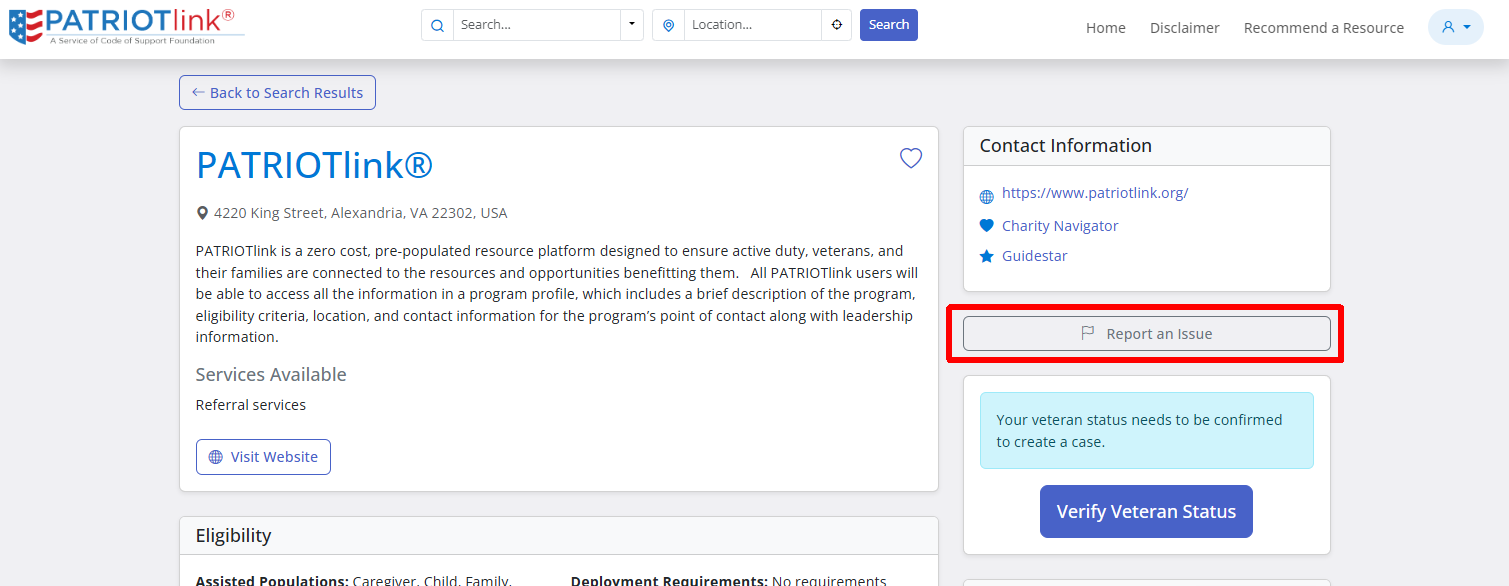Click the PATRIOTlink logo in header
The image size is (1509, 586).
(127, 25)
